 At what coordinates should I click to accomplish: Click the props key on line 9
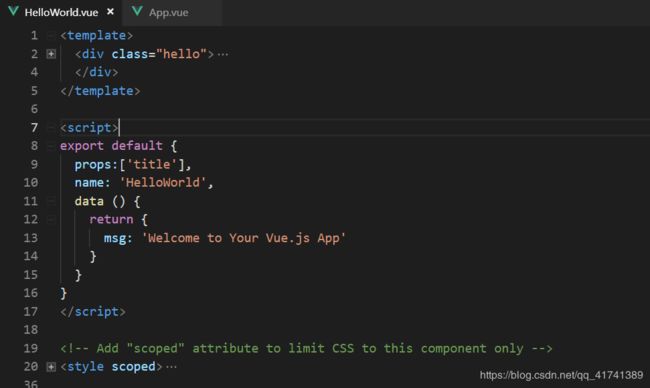93,165
